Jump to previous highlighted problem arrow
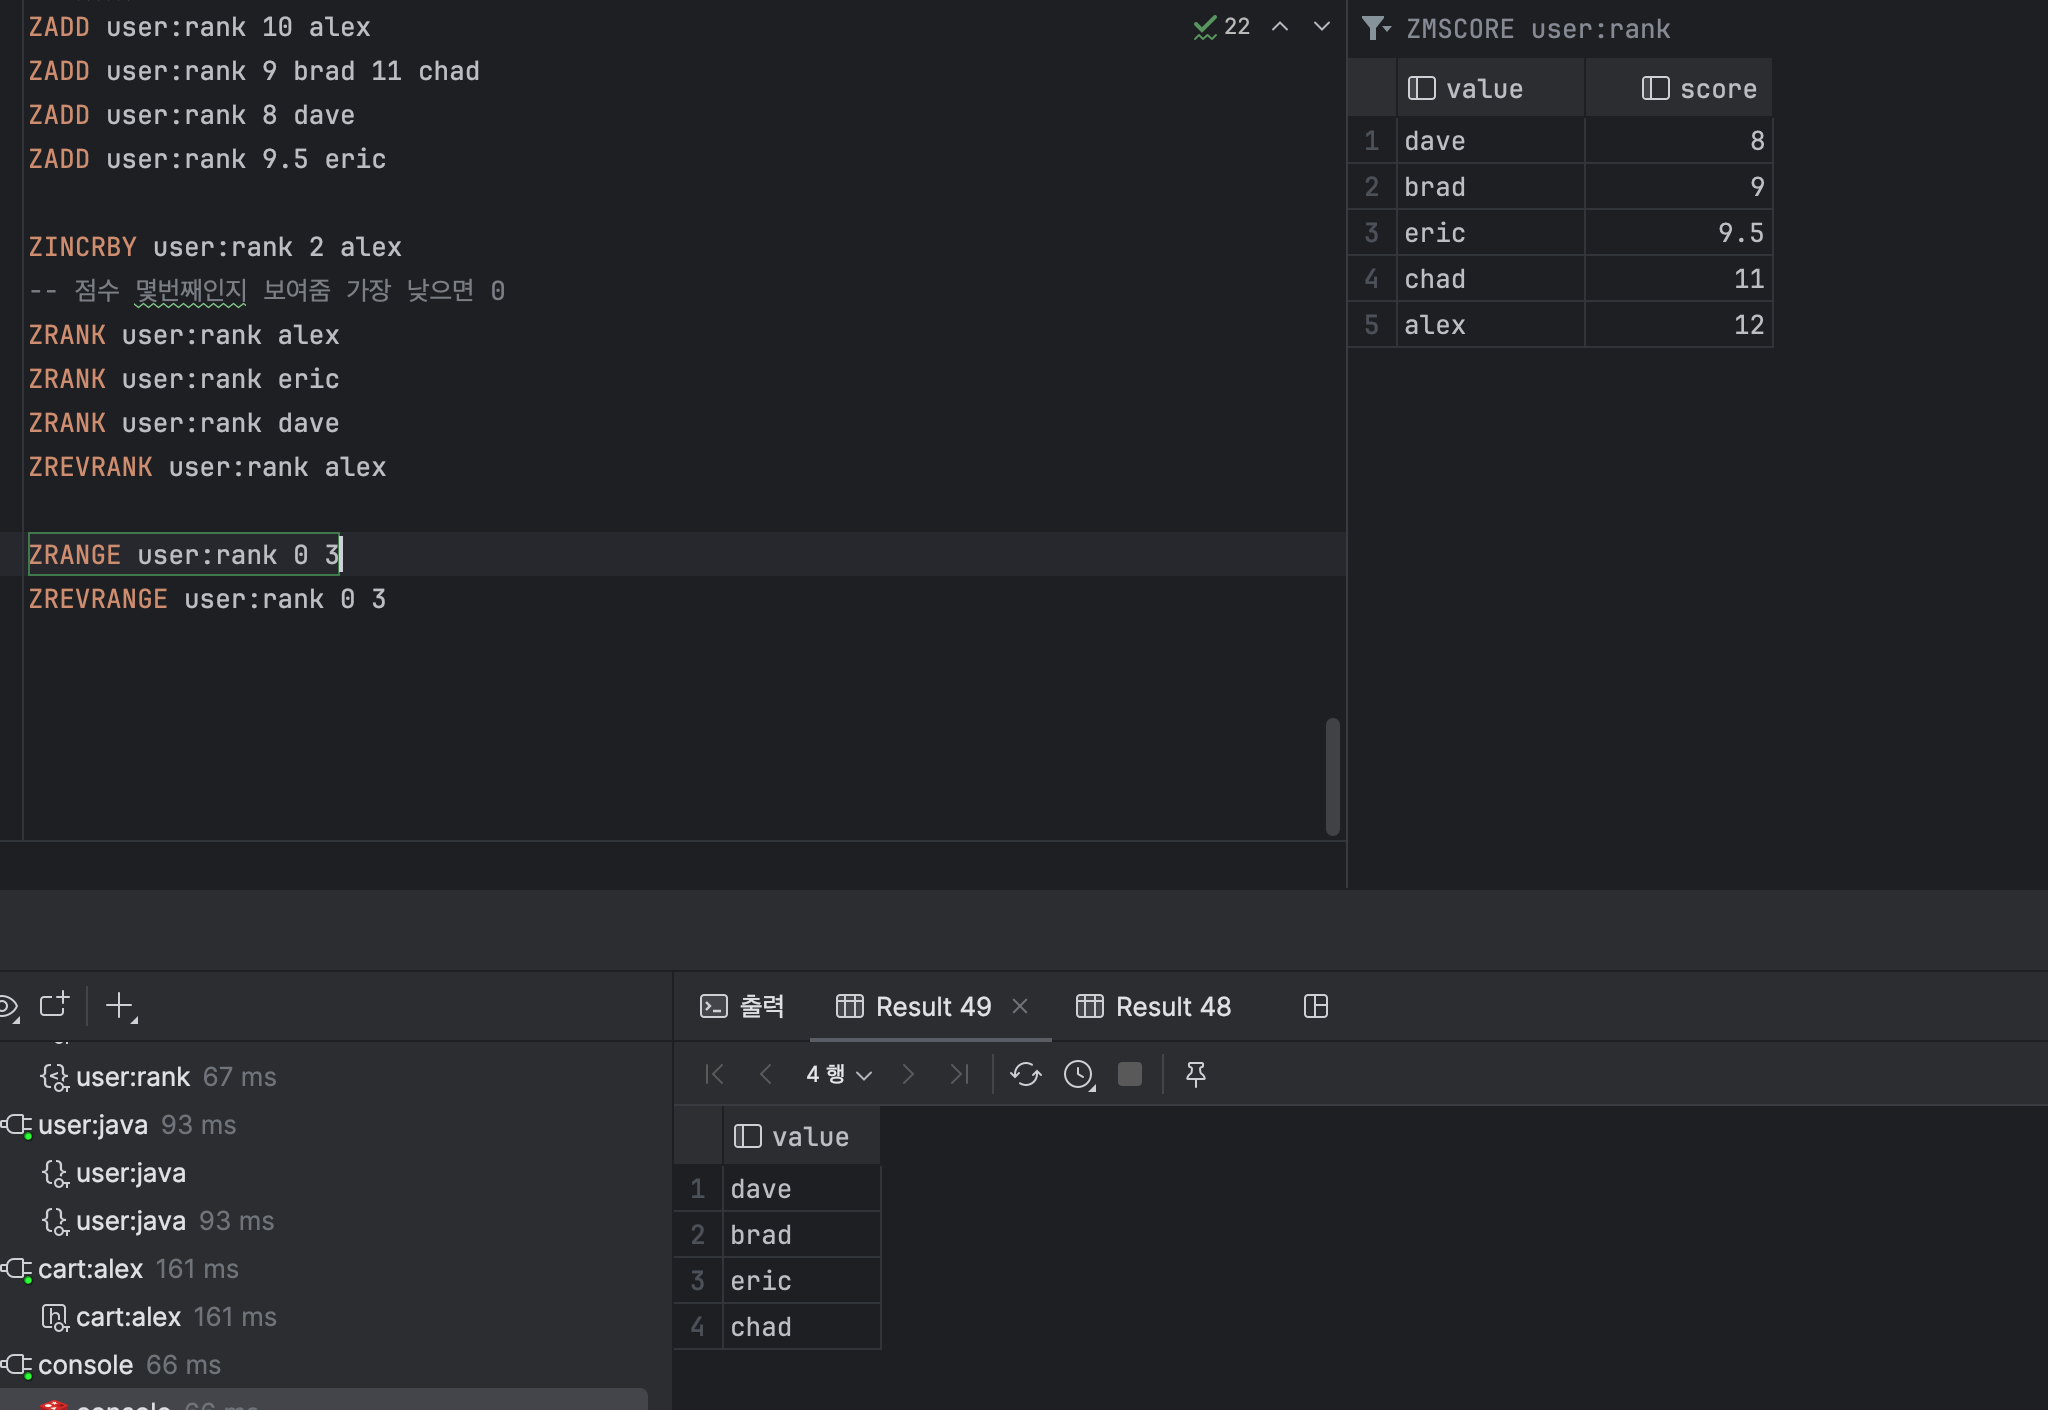The image size is (2048, 1410). pos(1280,27)
